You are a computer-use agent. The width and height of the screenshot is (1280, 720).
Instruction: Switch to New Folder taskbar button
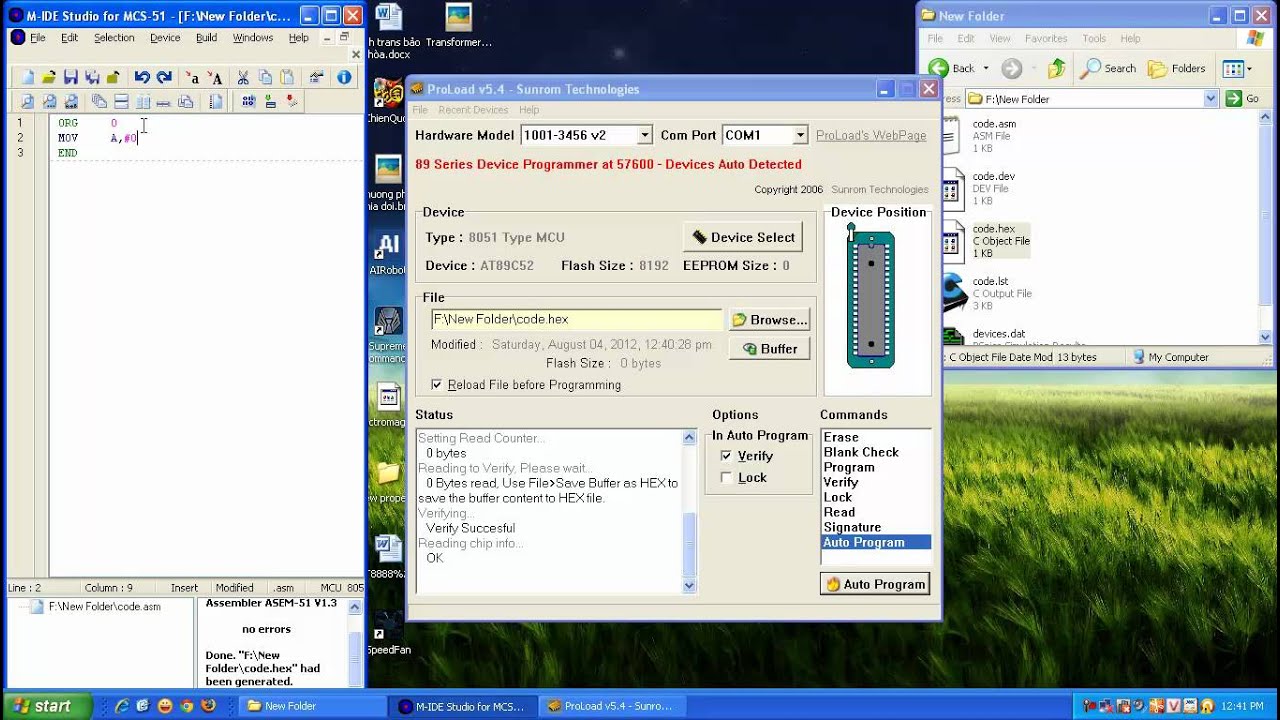pos(311,706)
